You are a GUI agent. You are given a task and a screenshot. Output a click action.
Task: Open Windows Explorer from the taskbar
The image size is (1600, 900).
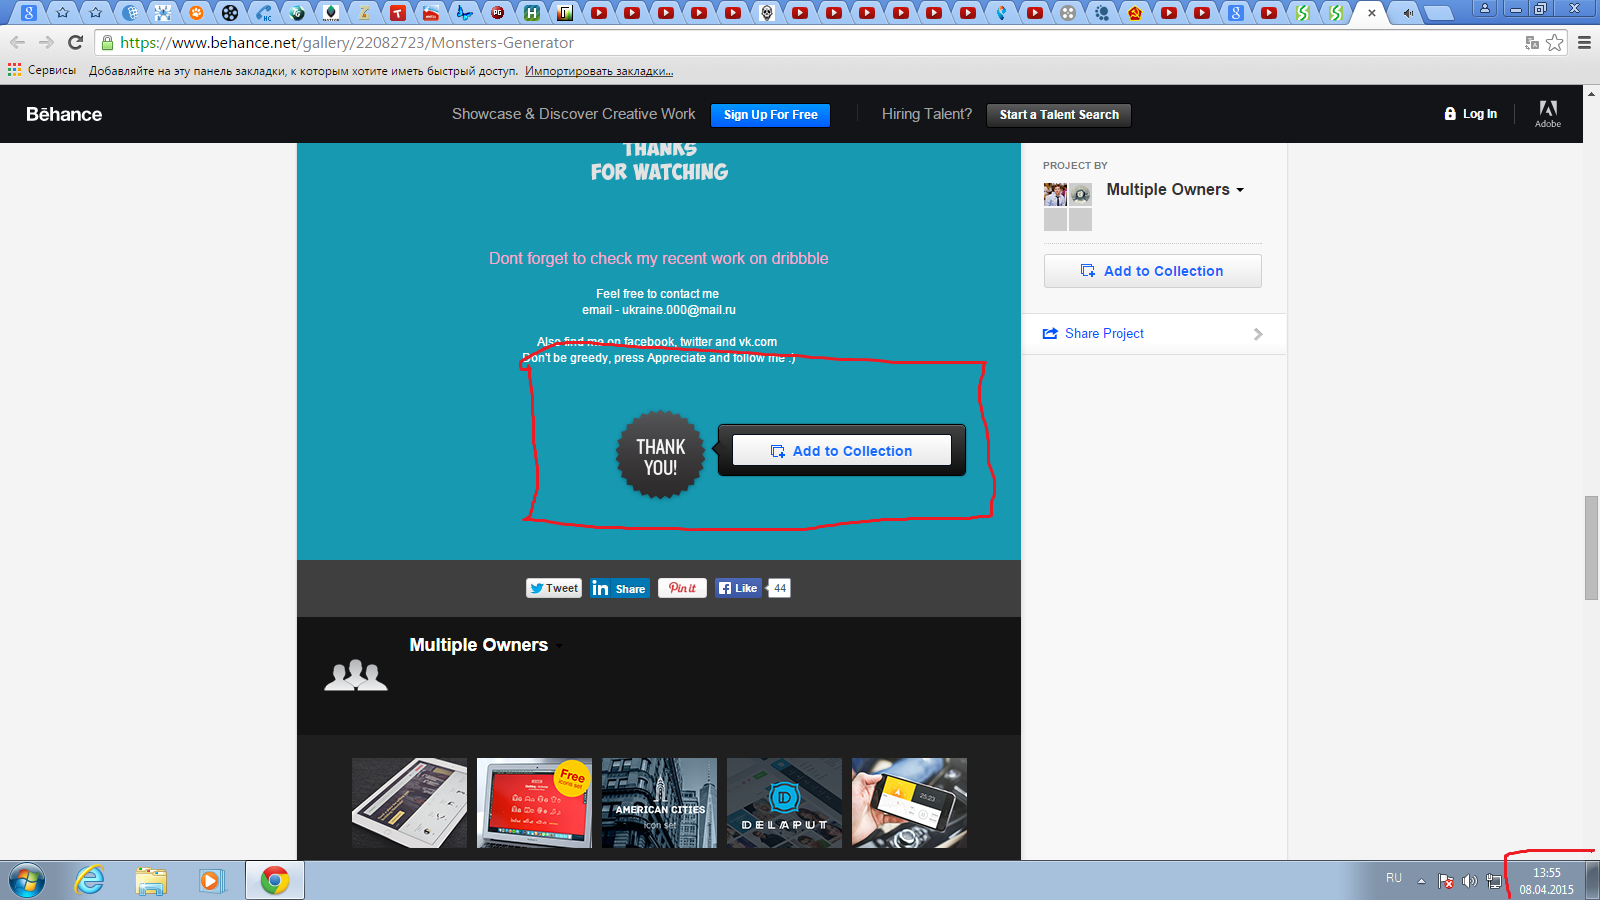151,881
